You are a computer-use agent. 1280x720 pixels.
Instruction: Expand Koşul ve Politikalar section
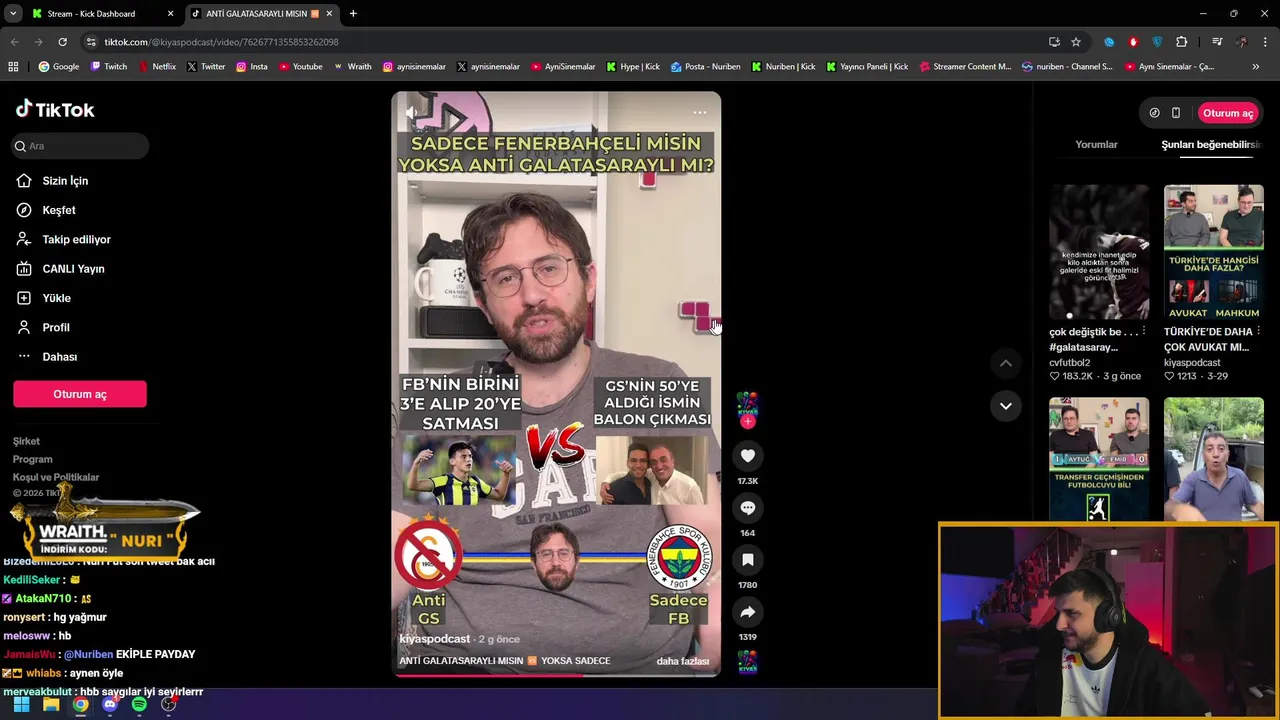pyautogui.click(x=56, y=478)
